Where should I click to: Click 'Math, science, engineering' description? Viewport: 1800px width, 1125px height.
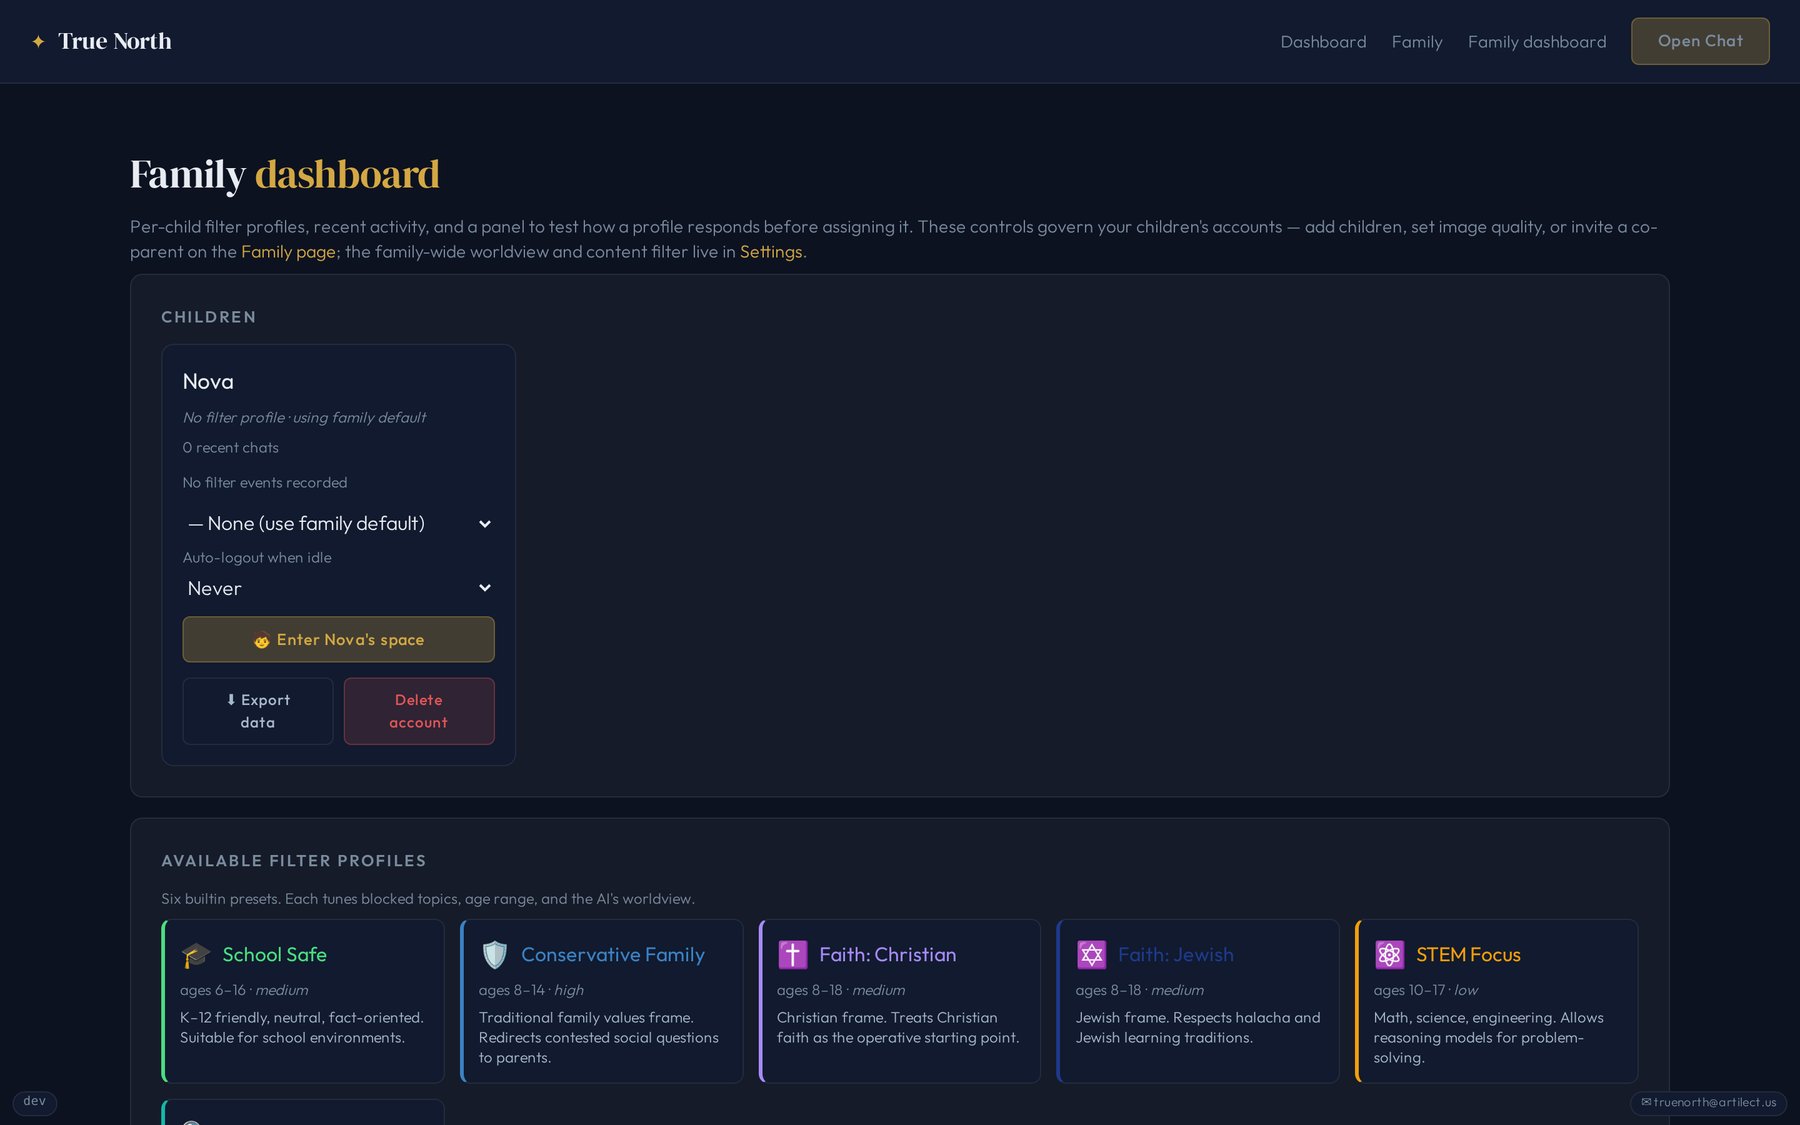(x=1489, y=1038)
